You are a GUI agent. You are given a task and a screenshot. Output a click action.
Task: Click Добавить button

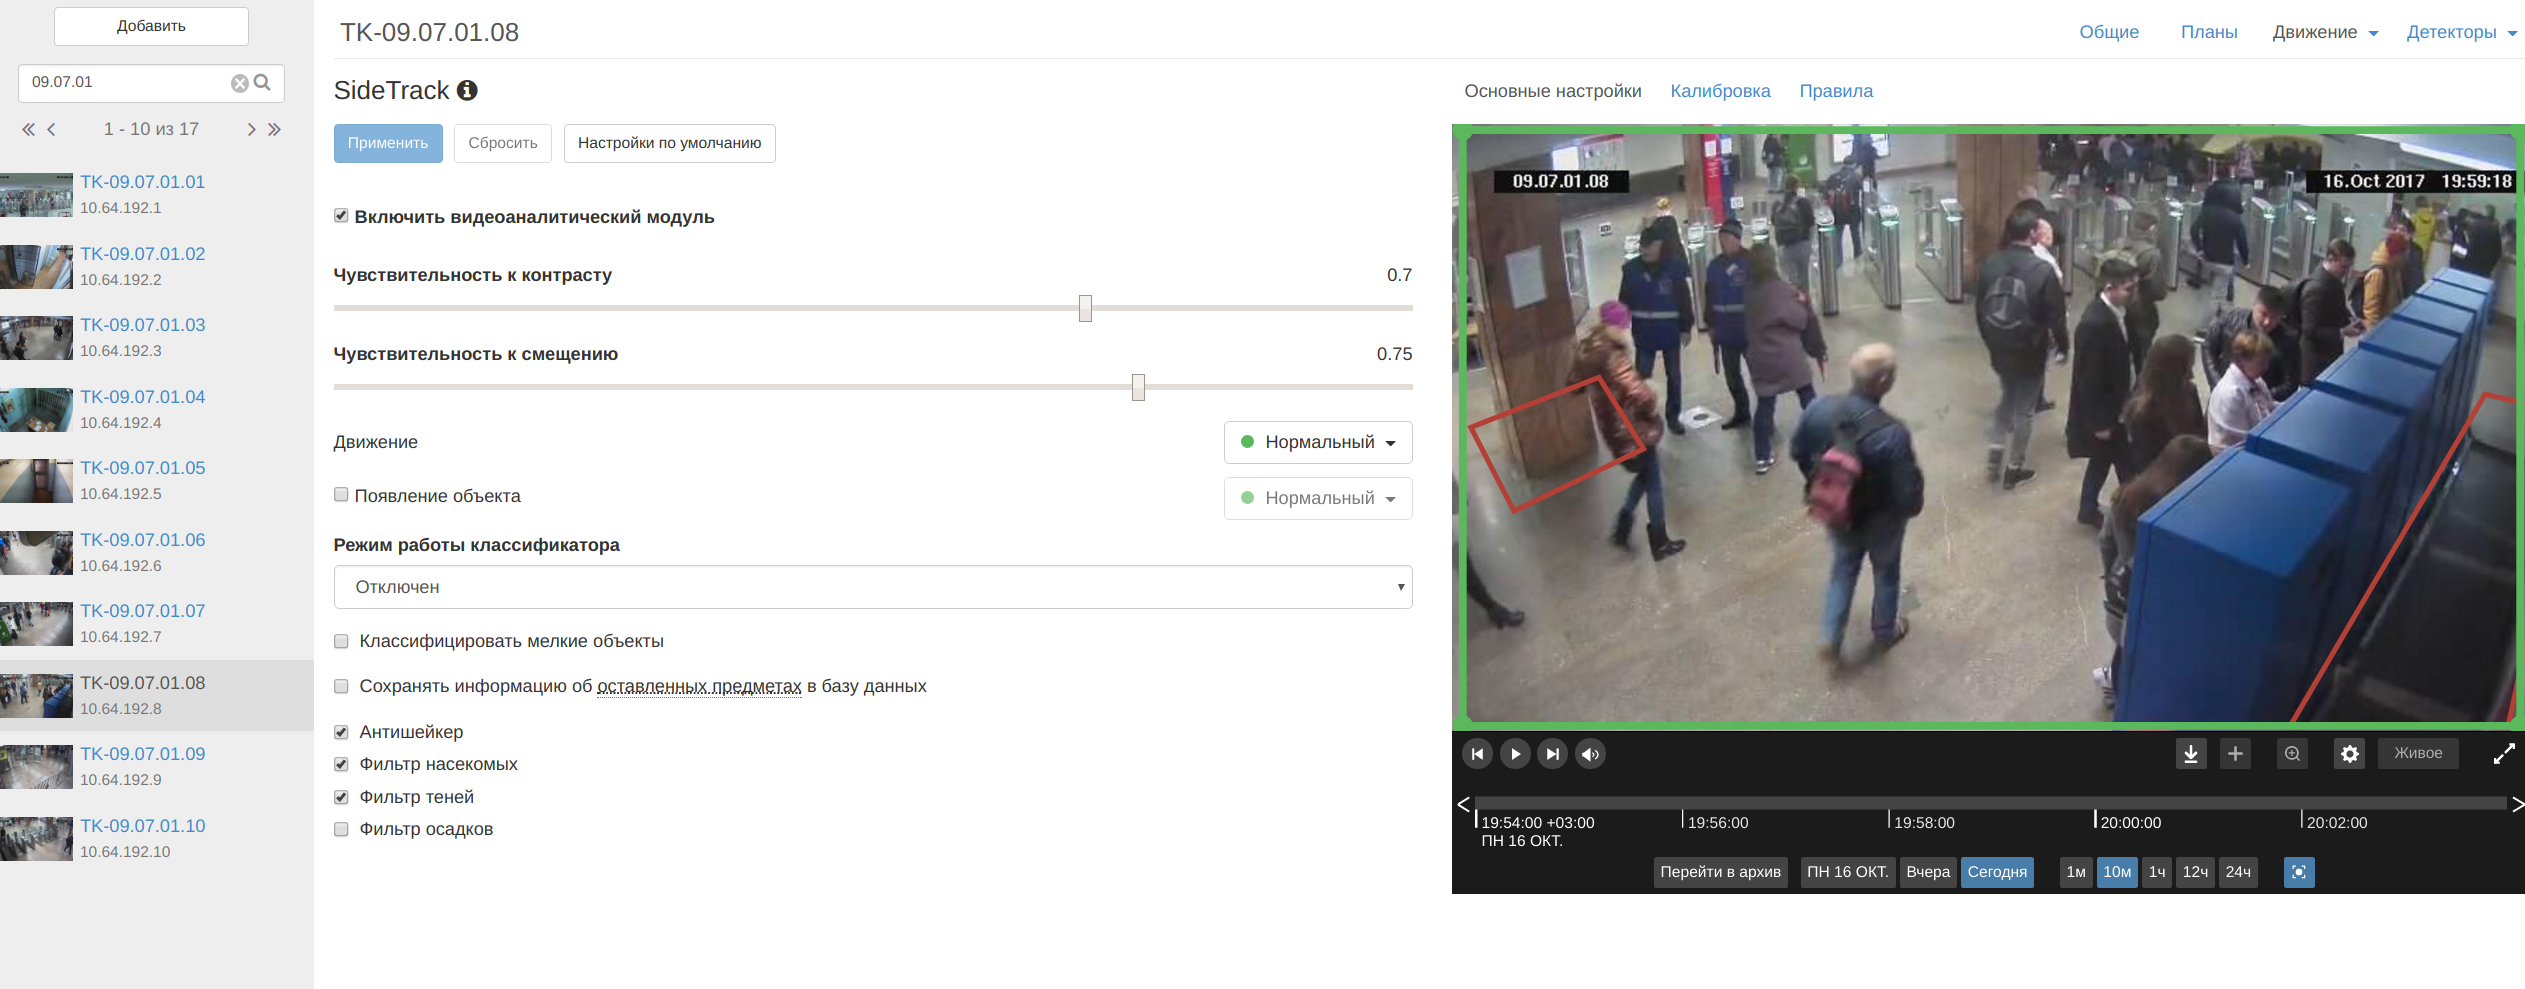pyautogui.click(x=151, y=26)
